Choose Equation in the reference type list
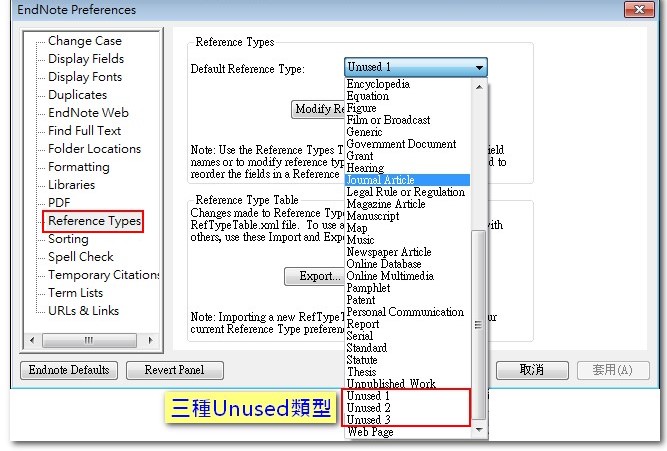The width and height of the screenshot is (667, 451). click(368, 96)
